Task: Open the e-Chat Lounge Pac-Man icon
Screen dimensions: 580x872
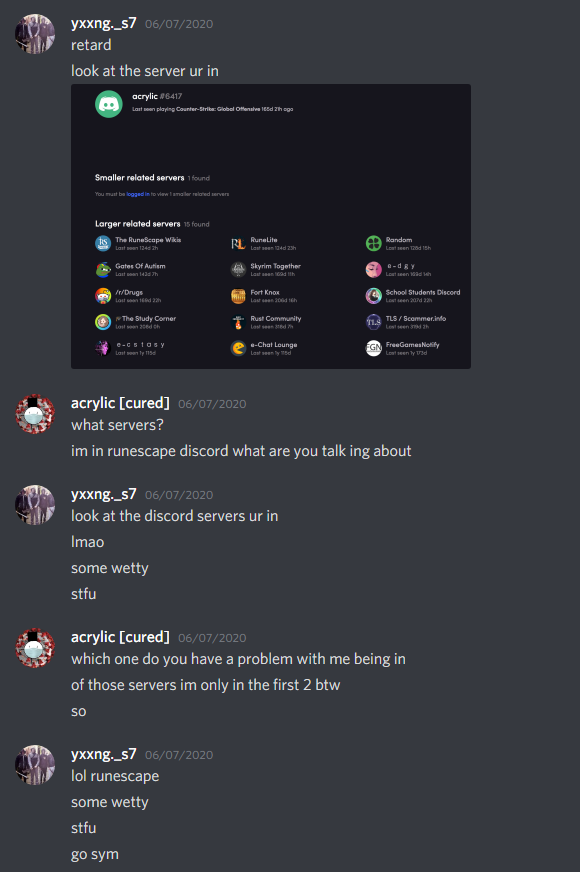Action: 238,348
